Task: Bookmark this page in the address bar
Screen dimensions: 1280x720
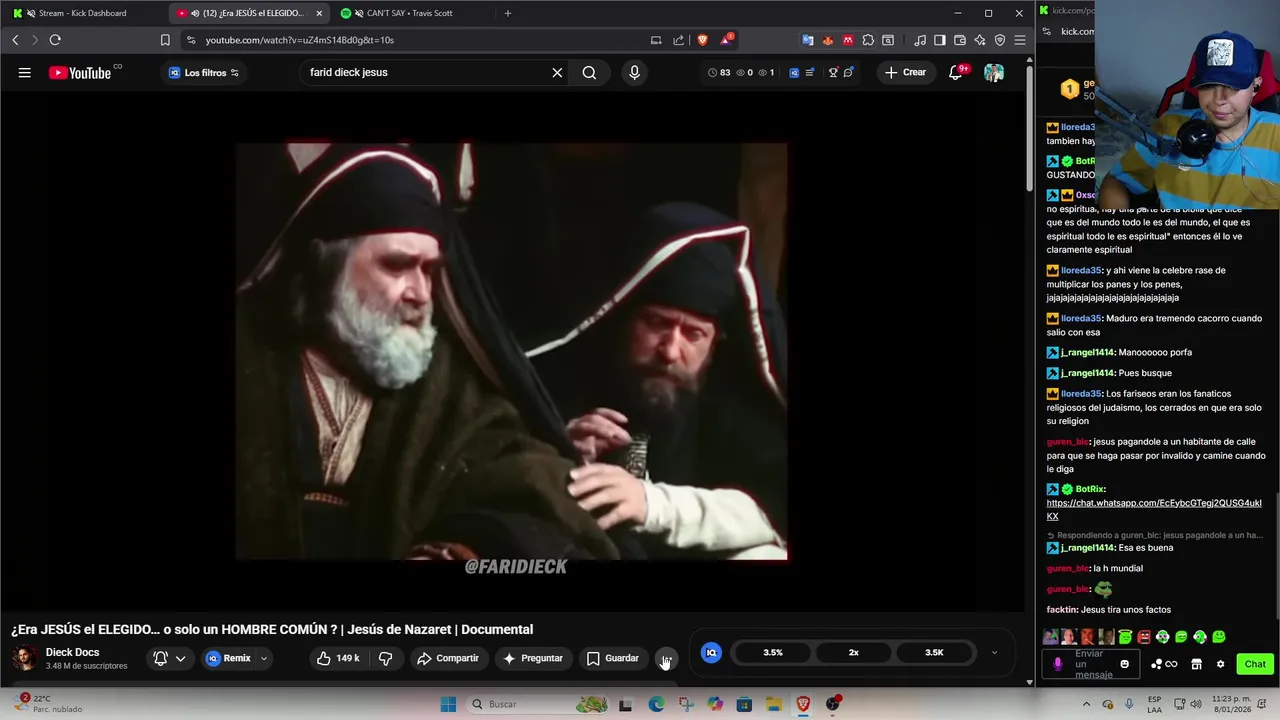Action: tap(165, 40)
